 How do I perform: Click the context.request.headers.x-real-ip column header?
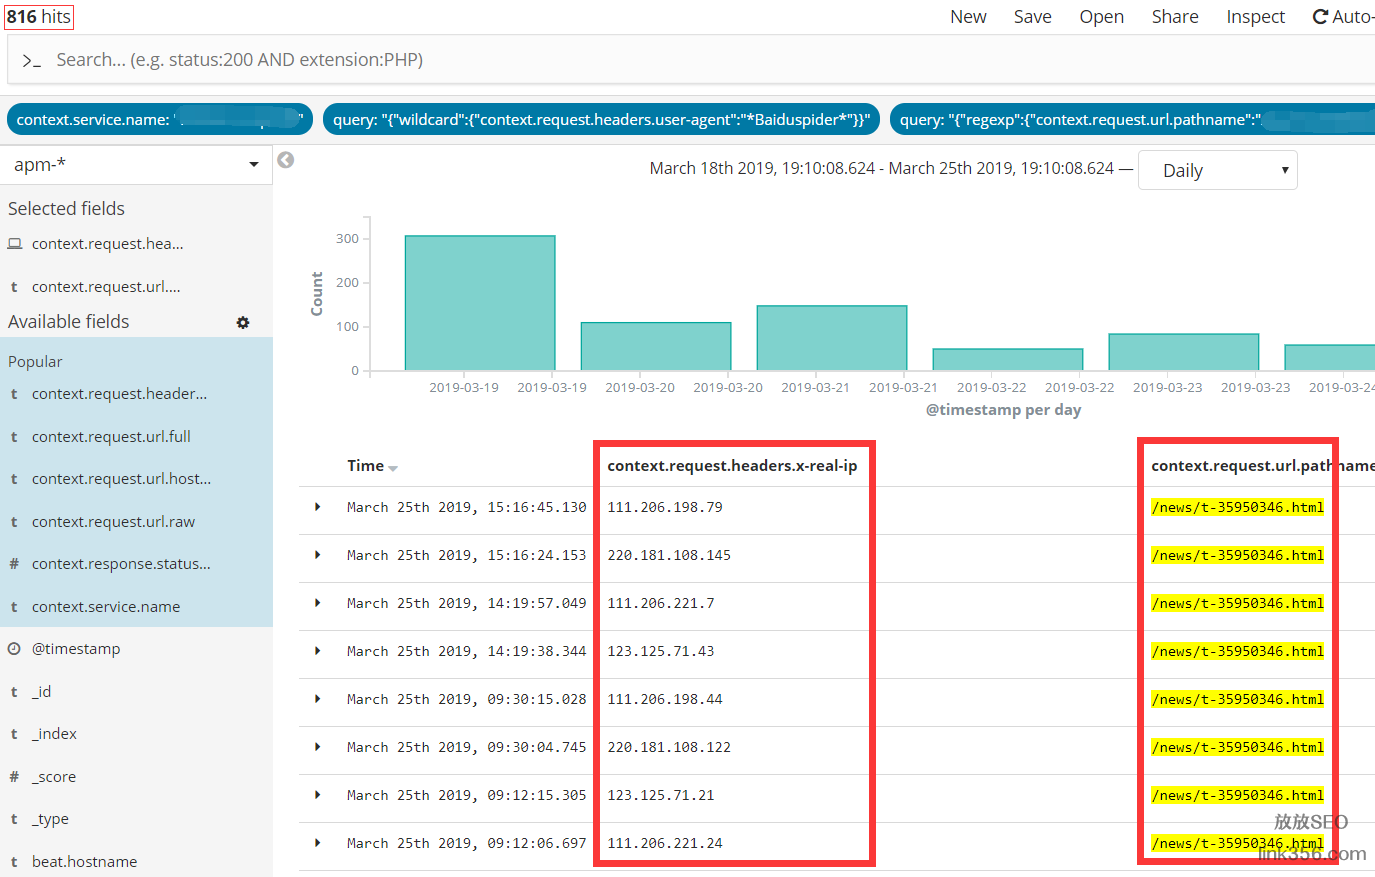[732, 466]
